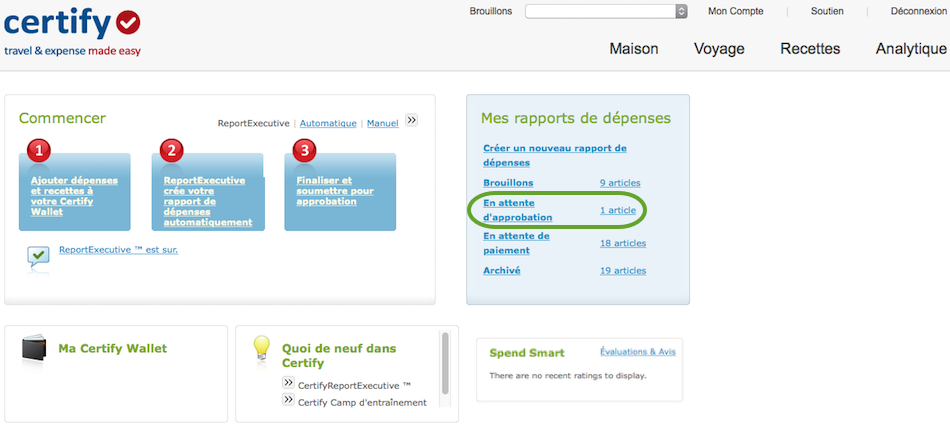Click the double-arrow icon beside Manuel

[411, 120]
